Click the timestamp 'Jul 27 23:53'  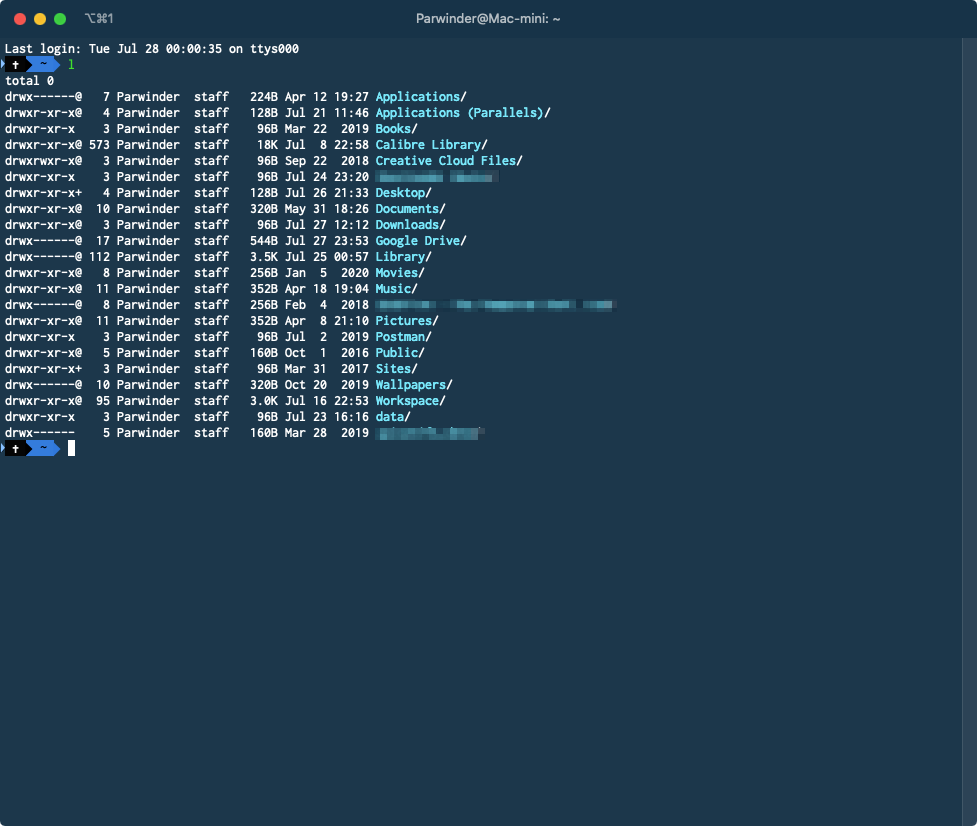pos(326,241)
